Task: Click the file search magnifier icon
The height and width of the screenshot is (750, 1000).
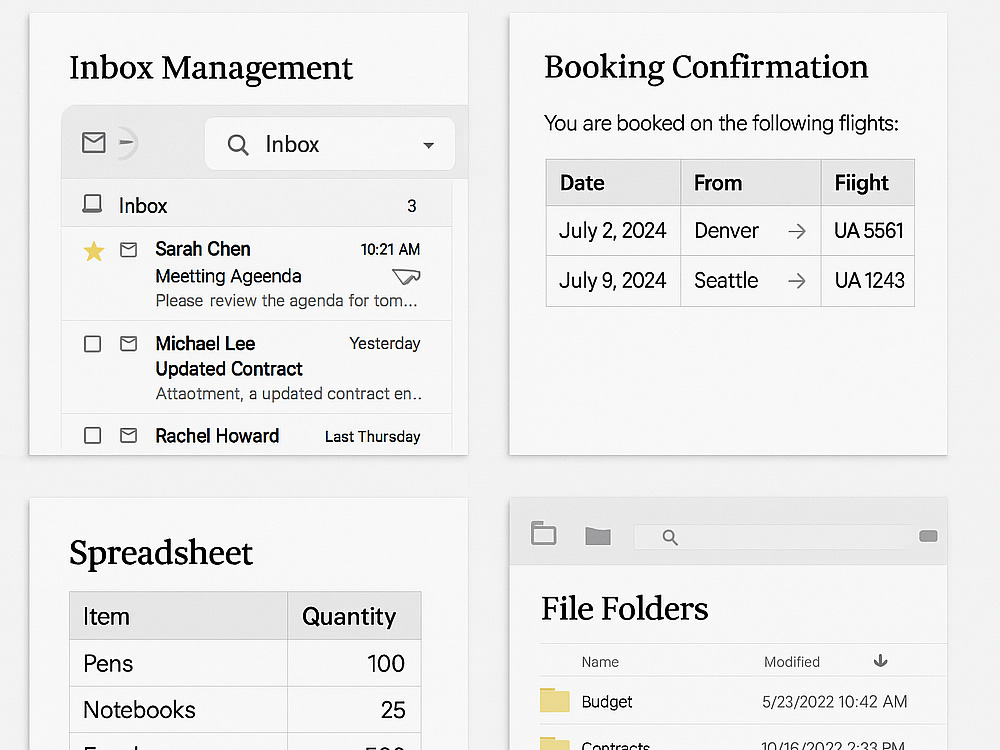Action: [670, 538]
